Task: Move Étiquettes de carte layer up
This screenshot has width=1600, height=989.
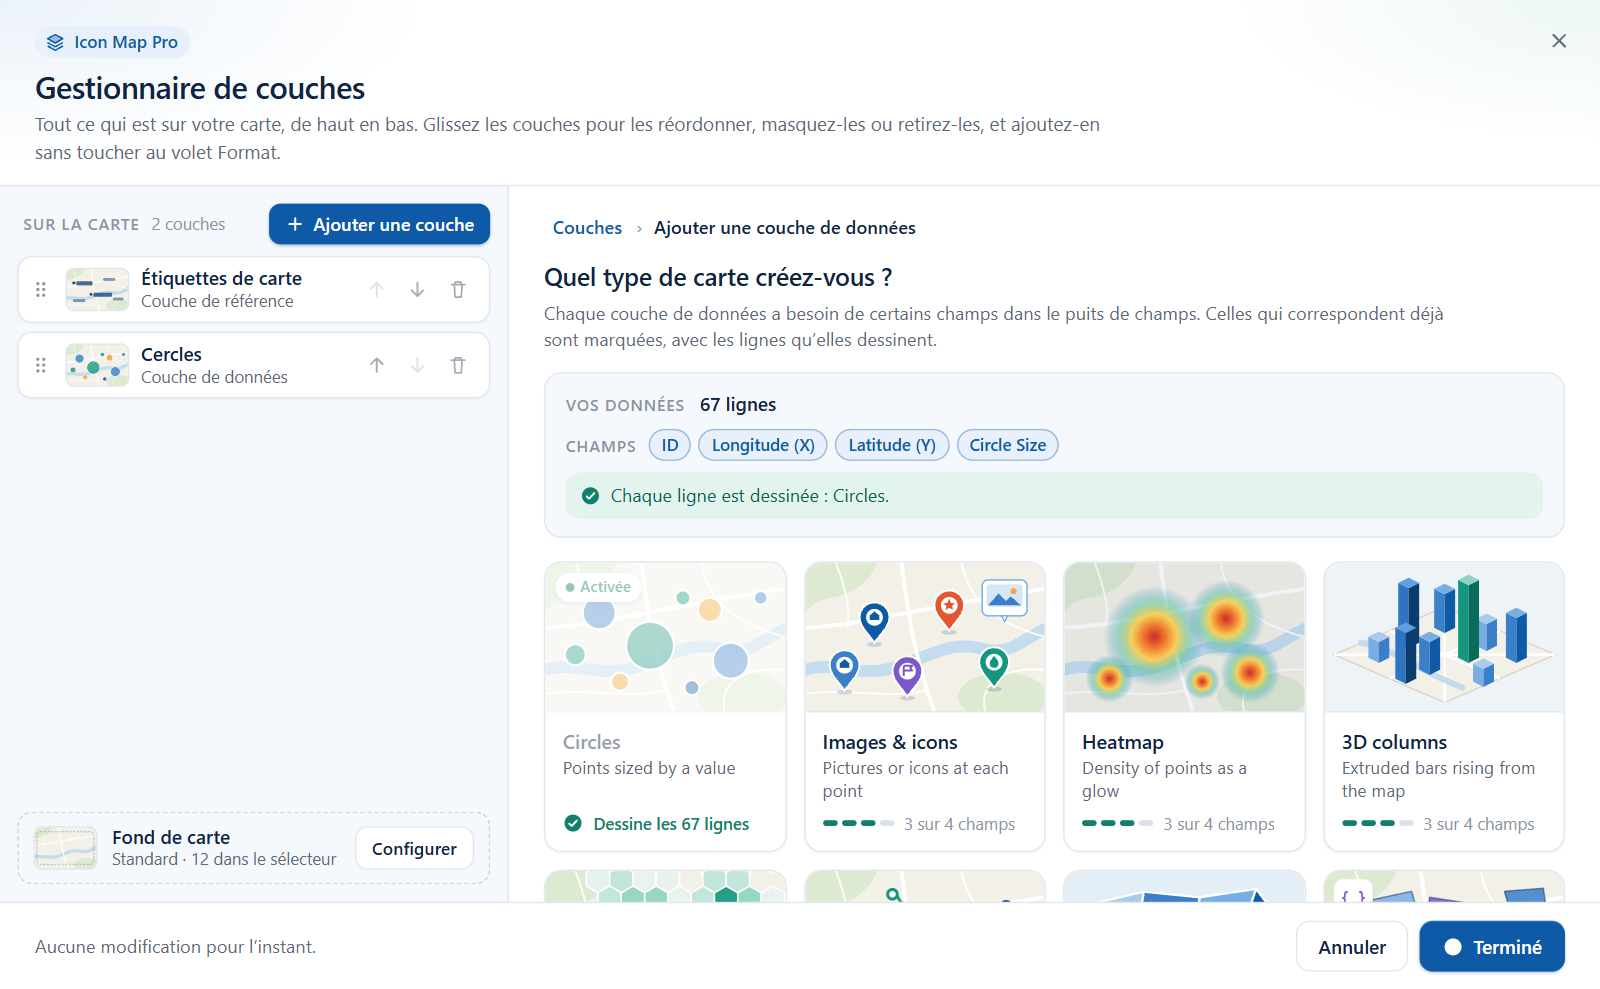Action: pyautogui.click(x=377, y=290)
